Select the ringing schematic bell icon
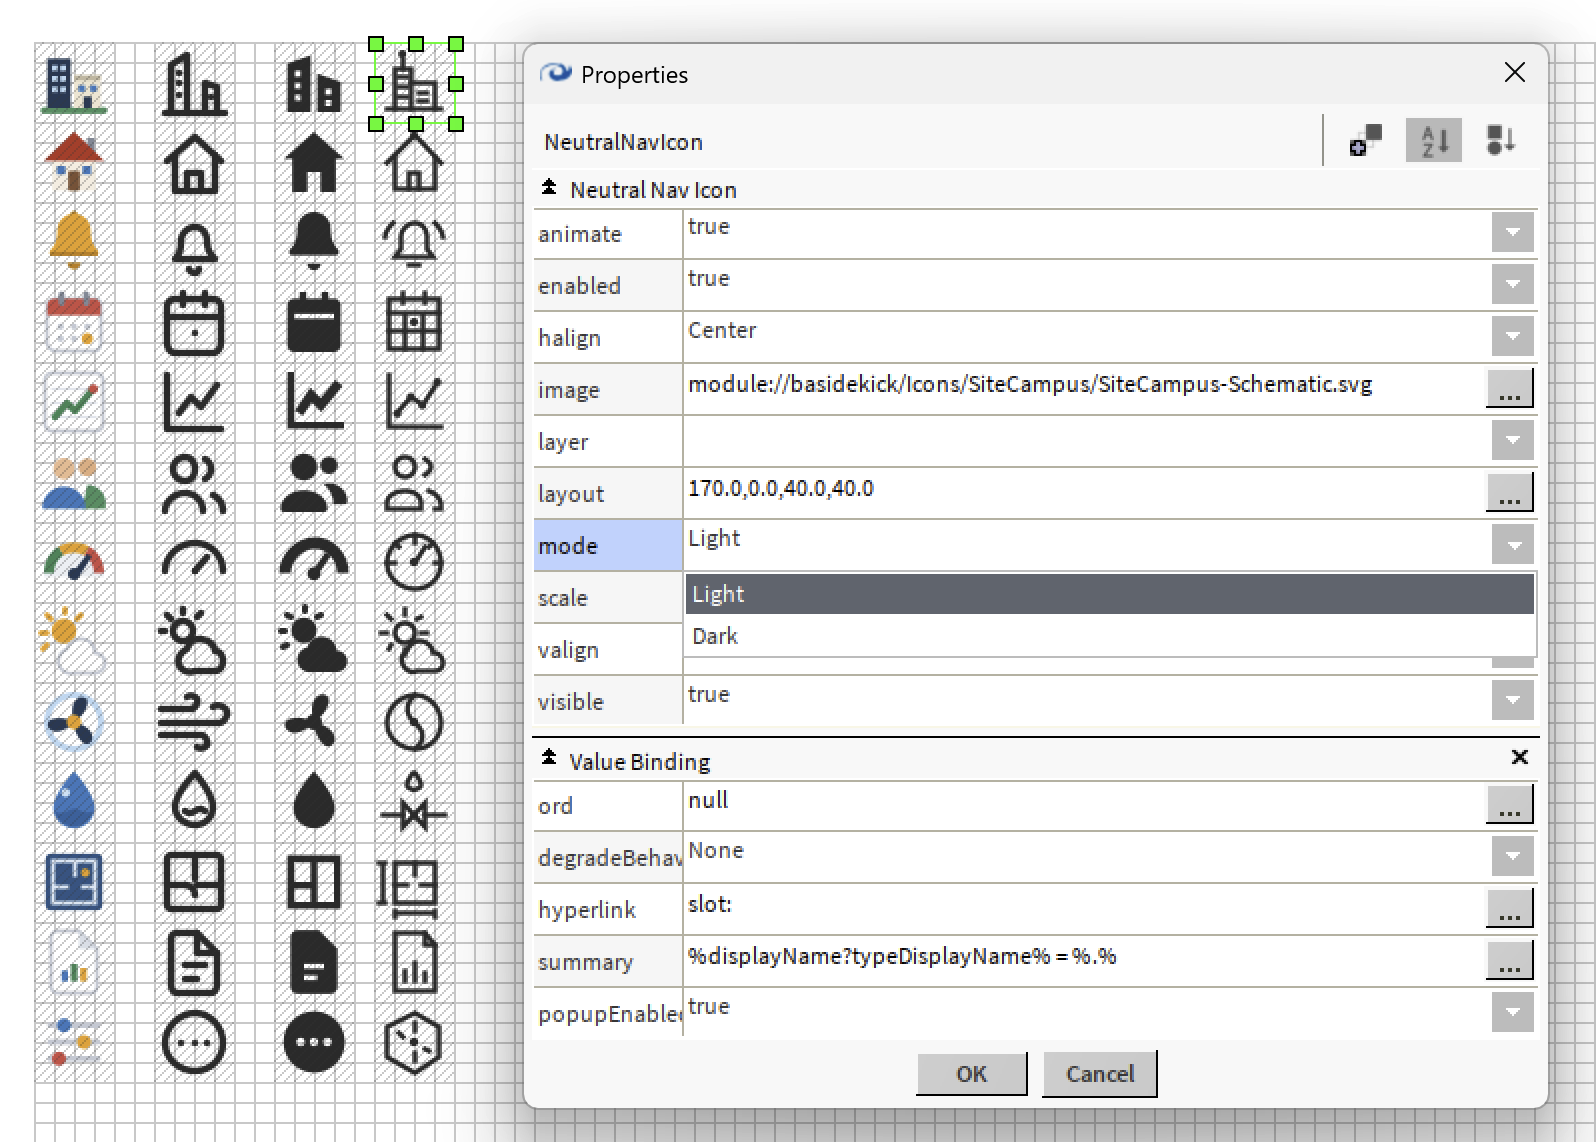 pyautogui.click(x=414, y=243)
